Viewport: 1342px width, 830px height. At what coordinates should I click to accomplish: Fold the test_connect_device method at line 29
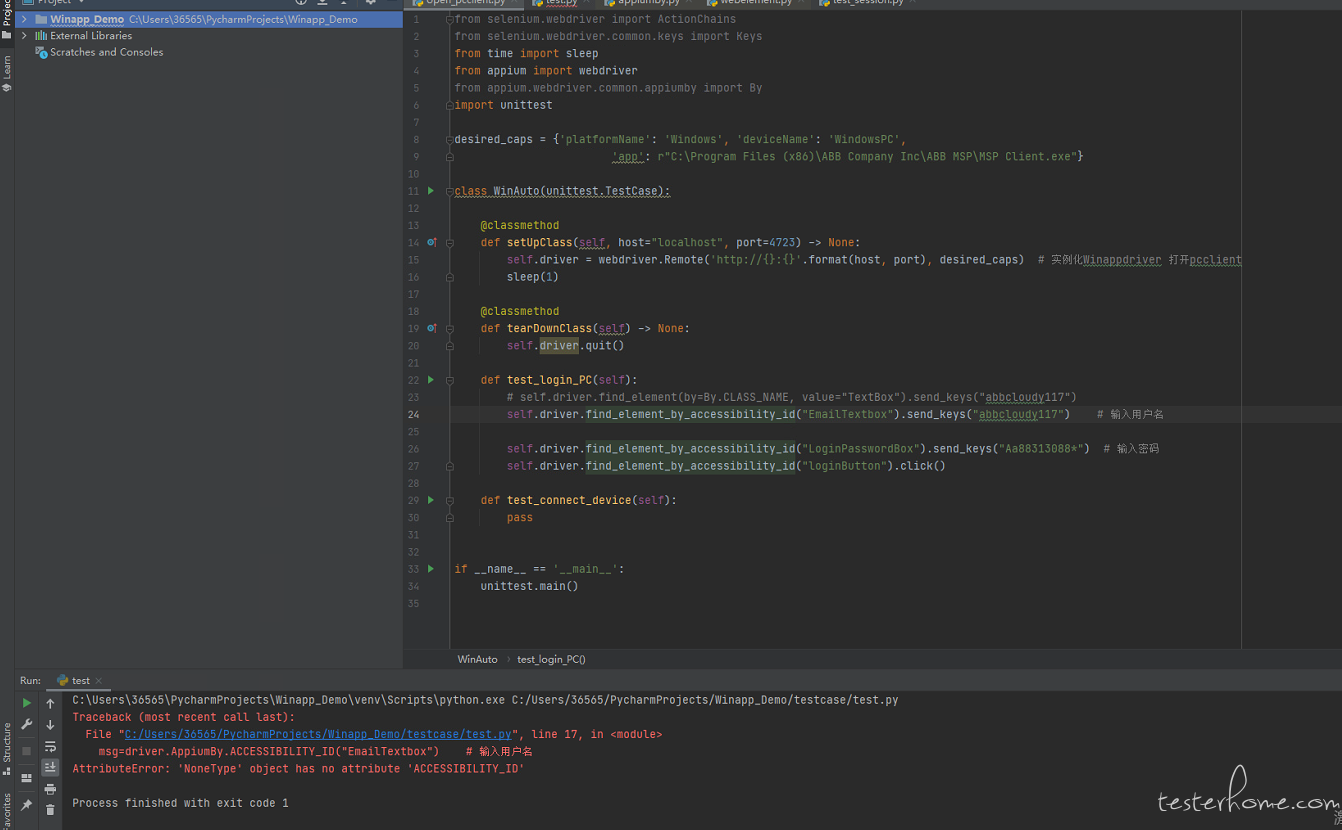pos(450,499)
